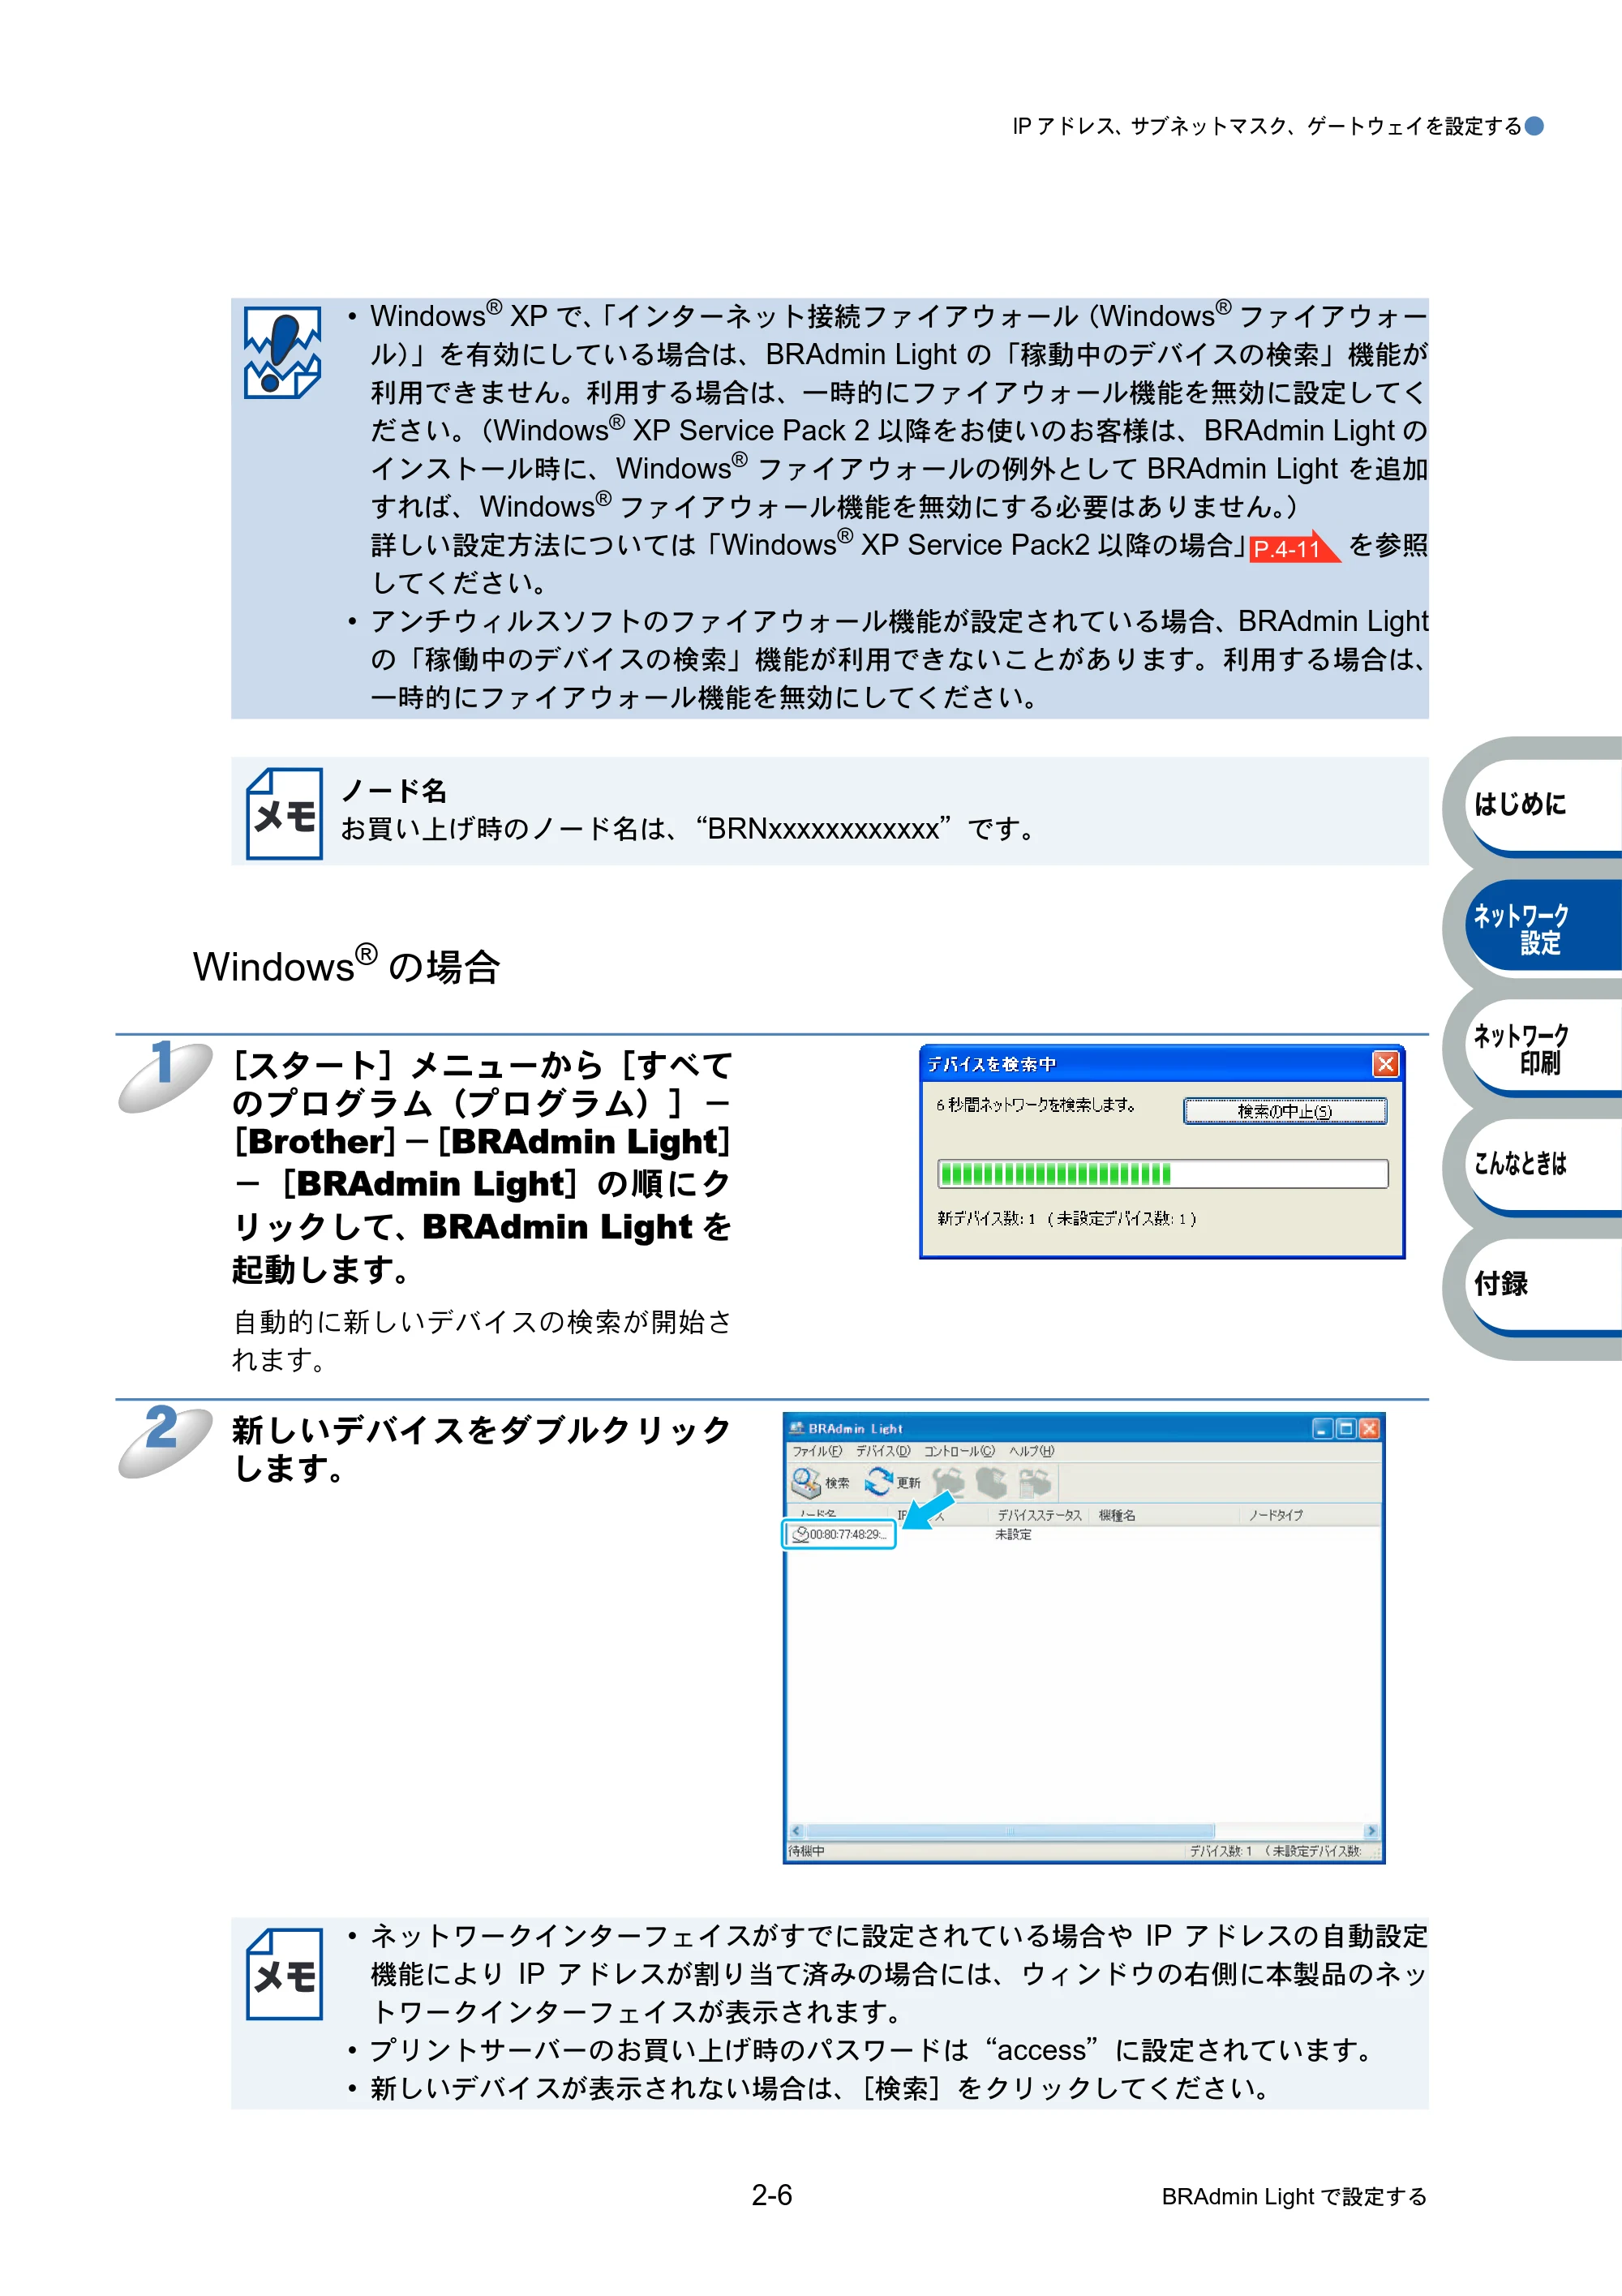This screenshot has width=1622, height=2296.
Task: Open the ヘルプ(H) menu
Action: pyautogui.click(x=1031, y=1451)
